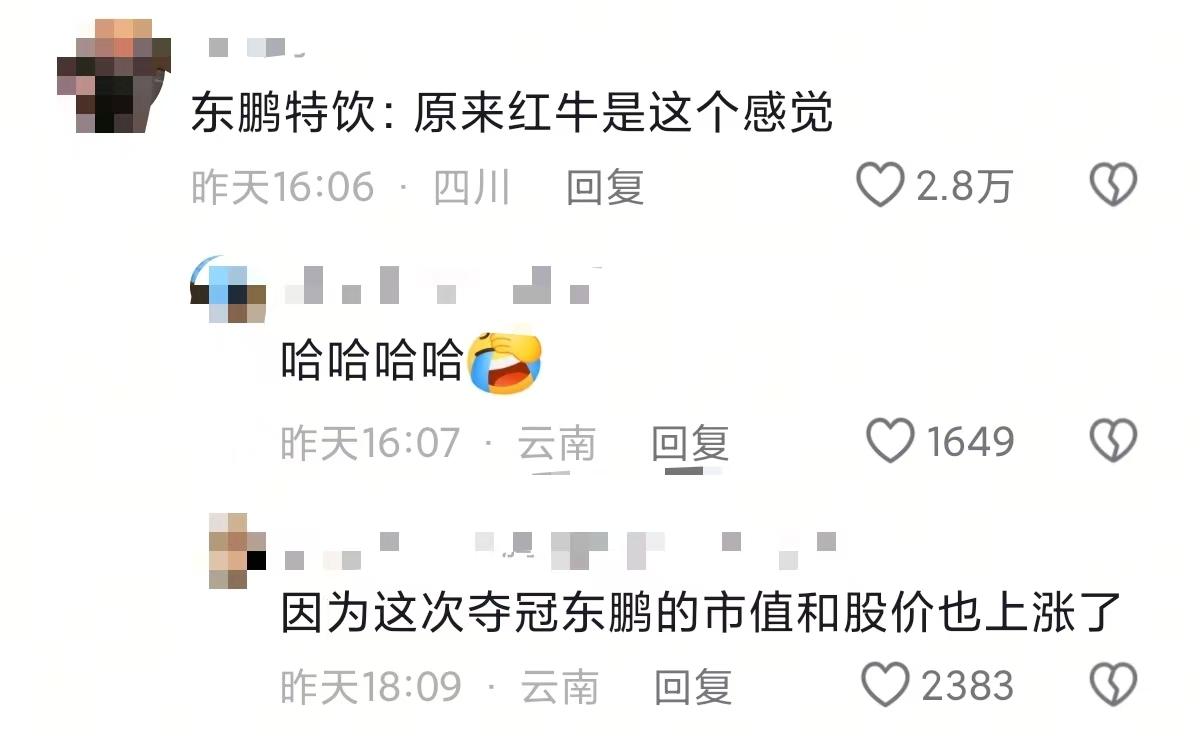Select the 1649 like count
This screenshot has width=1200, height=744.
pyautogui.click(x=970, y=441)
